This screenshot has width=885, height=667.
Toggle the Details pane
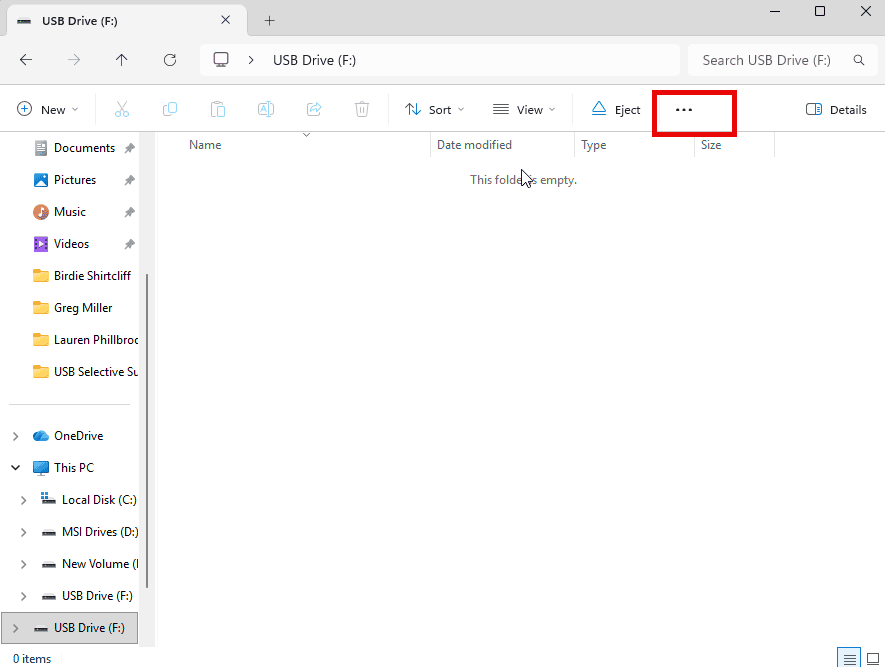coord(836,109)
